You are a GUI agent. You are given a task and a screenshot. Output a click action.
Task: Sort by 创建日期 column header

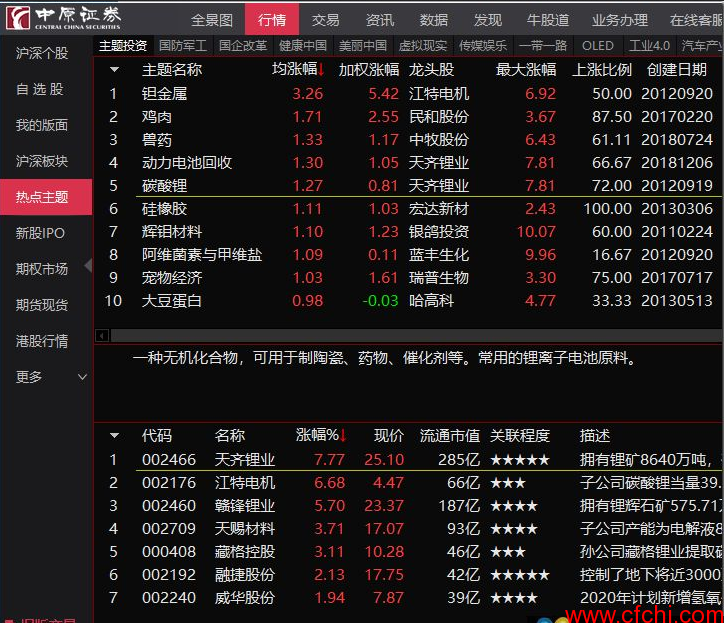[677, 69]
